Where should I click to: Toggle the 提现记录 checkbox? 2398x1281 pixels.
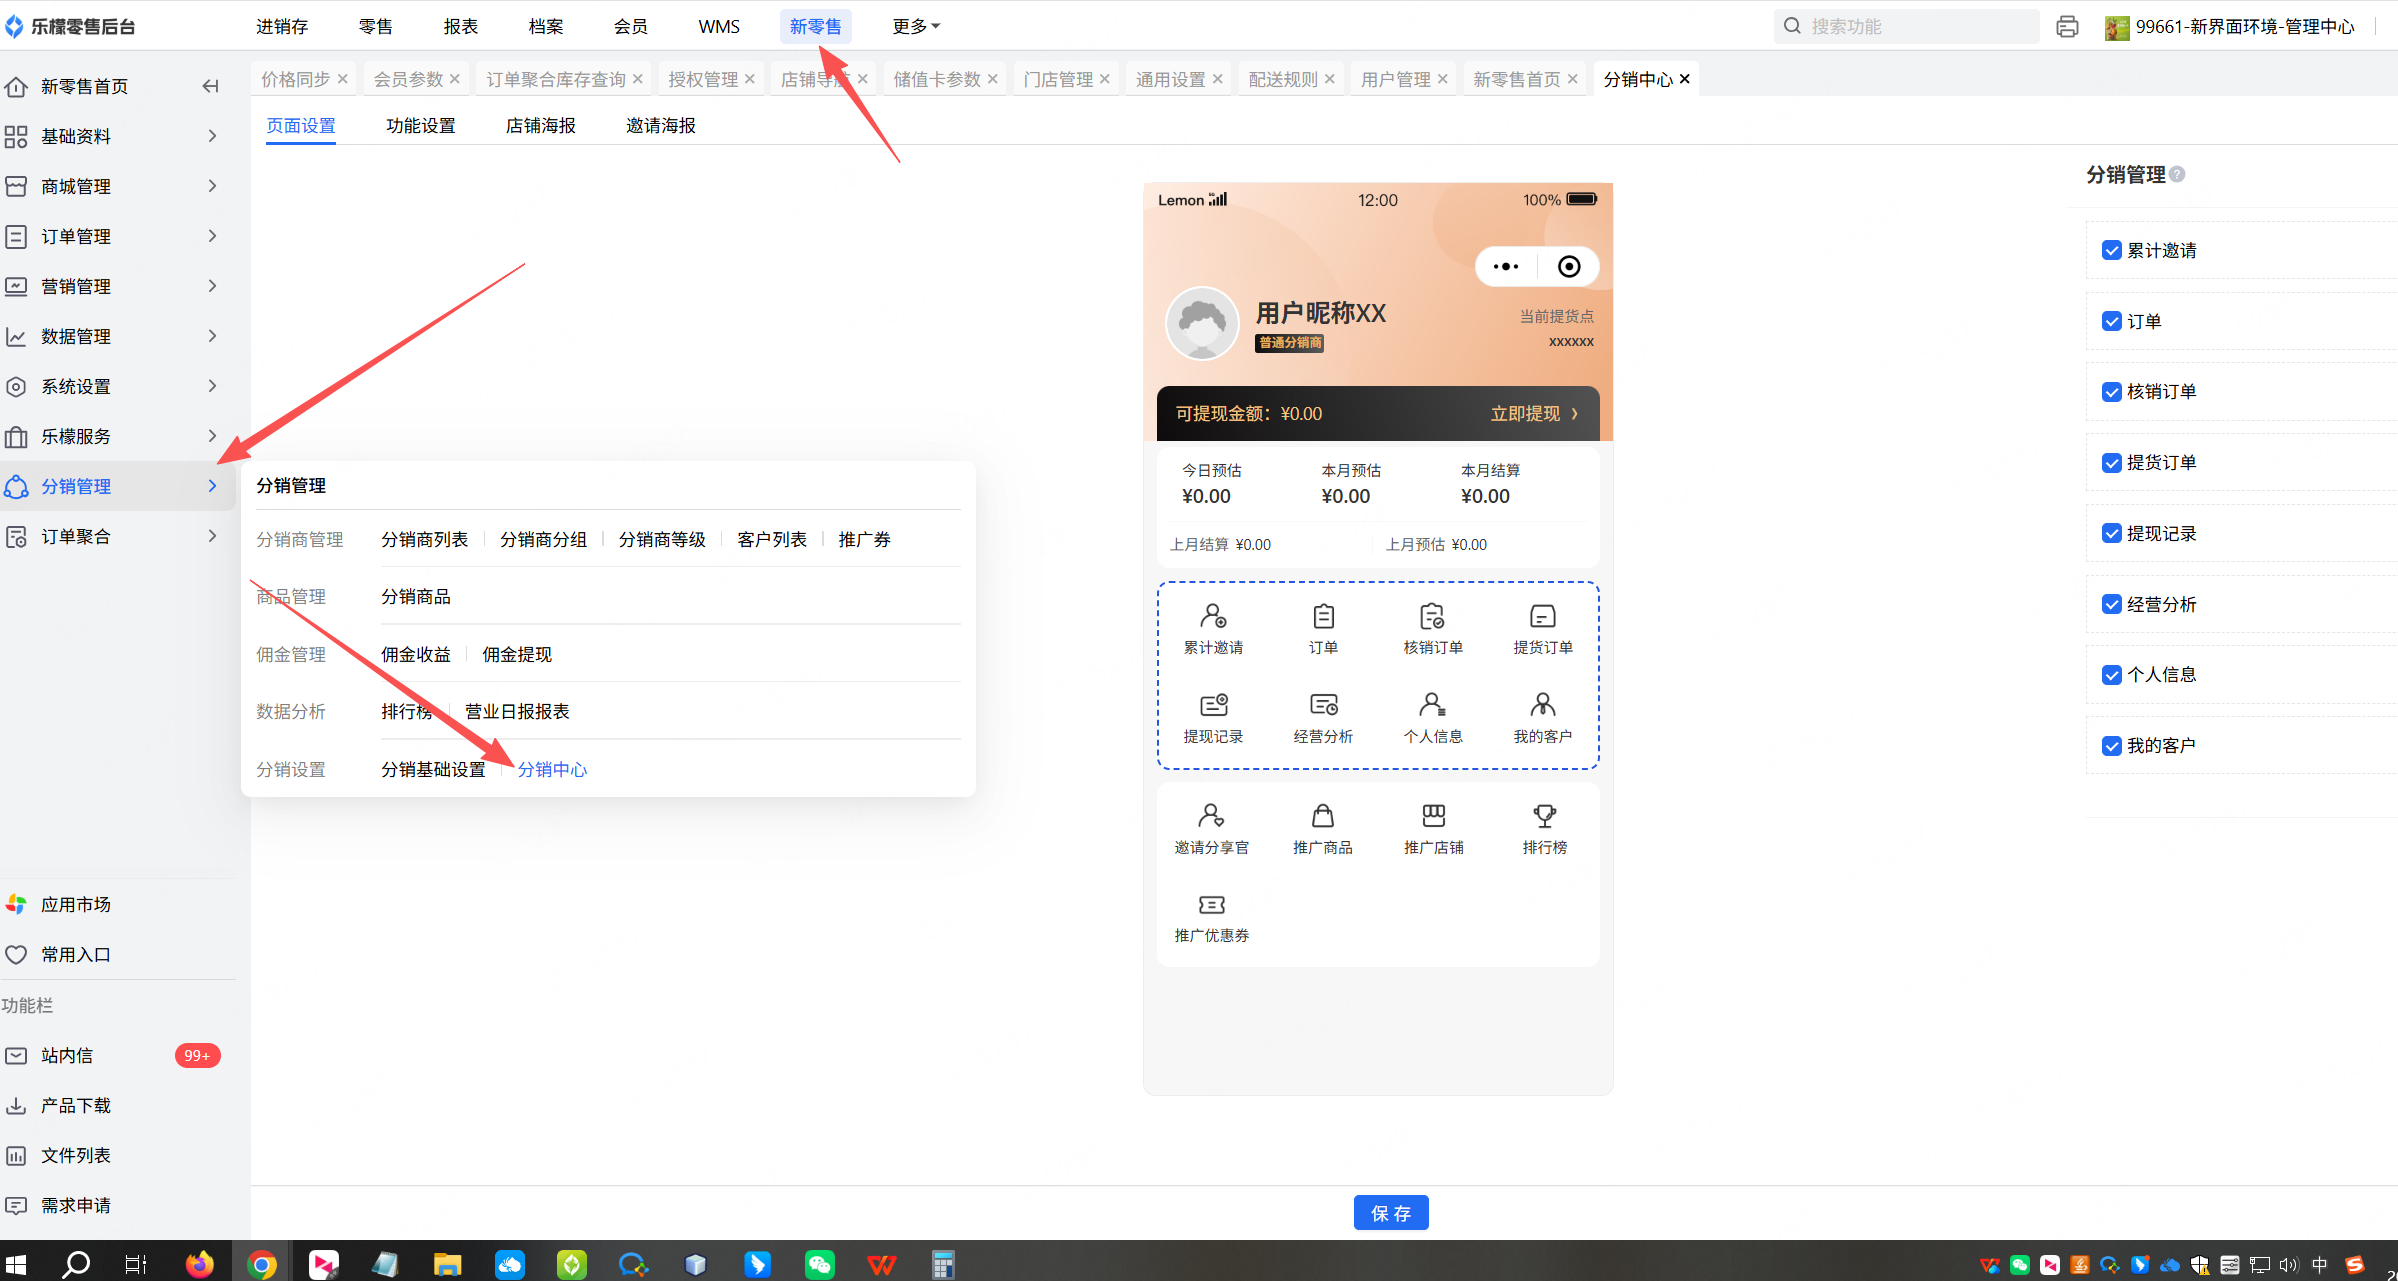pyautogui.click(x=2112, y=533)
